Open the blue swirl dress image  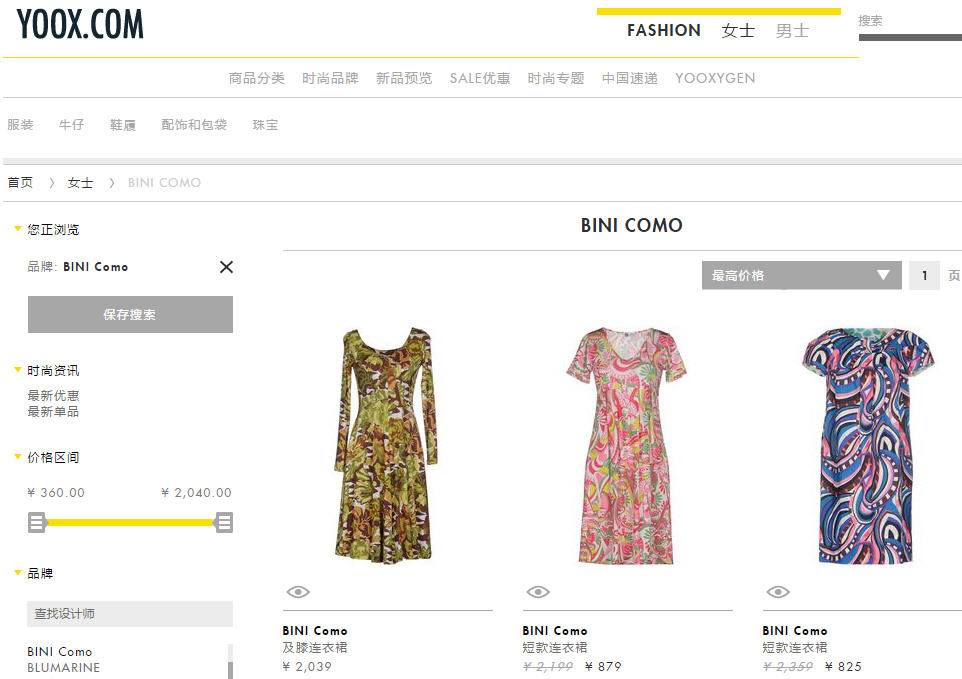[868, 445]
